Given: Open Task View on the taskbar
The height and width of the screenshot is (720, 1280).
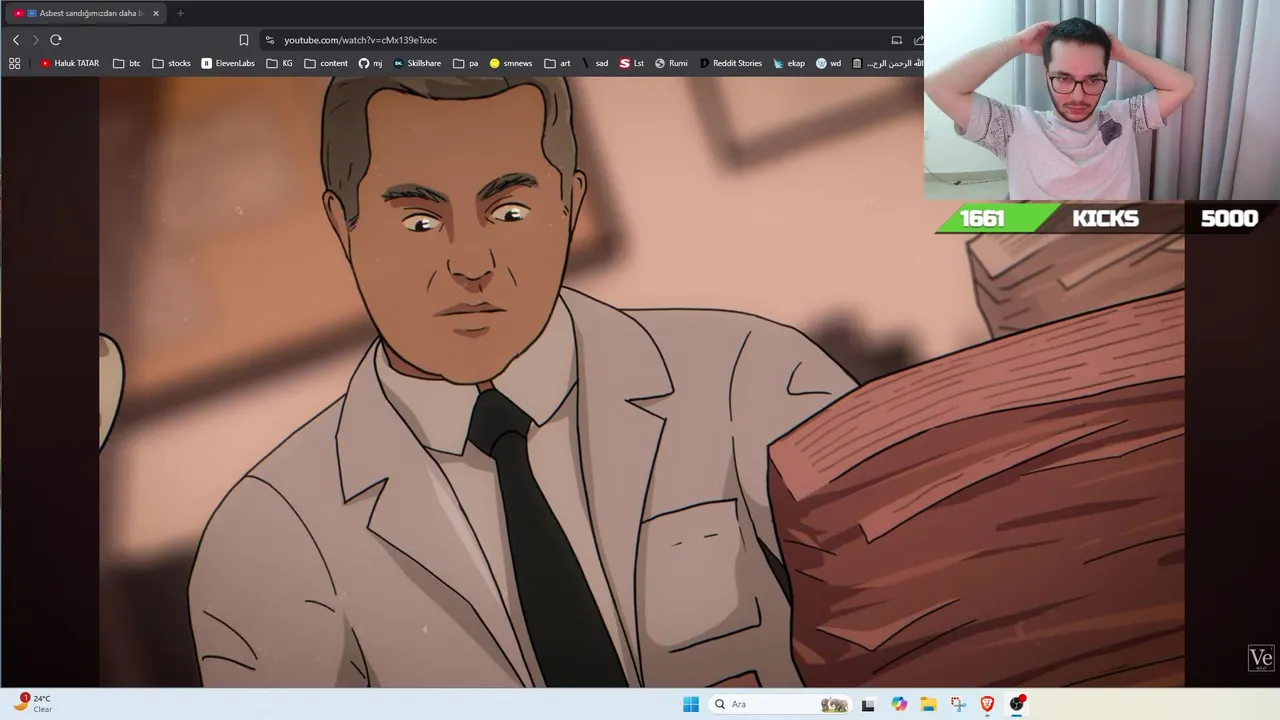Looking at the screenshot, I should click(x=868, y=704).
